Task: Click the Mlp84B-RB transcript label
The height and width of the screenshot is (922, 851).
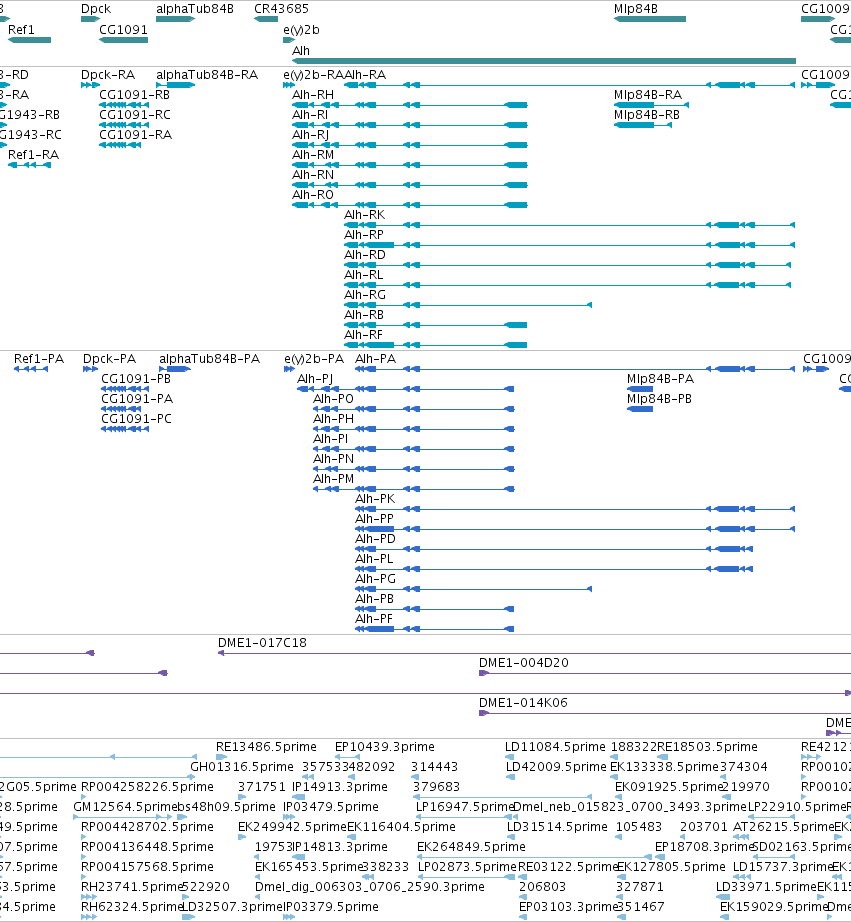Action: (647, 115)
